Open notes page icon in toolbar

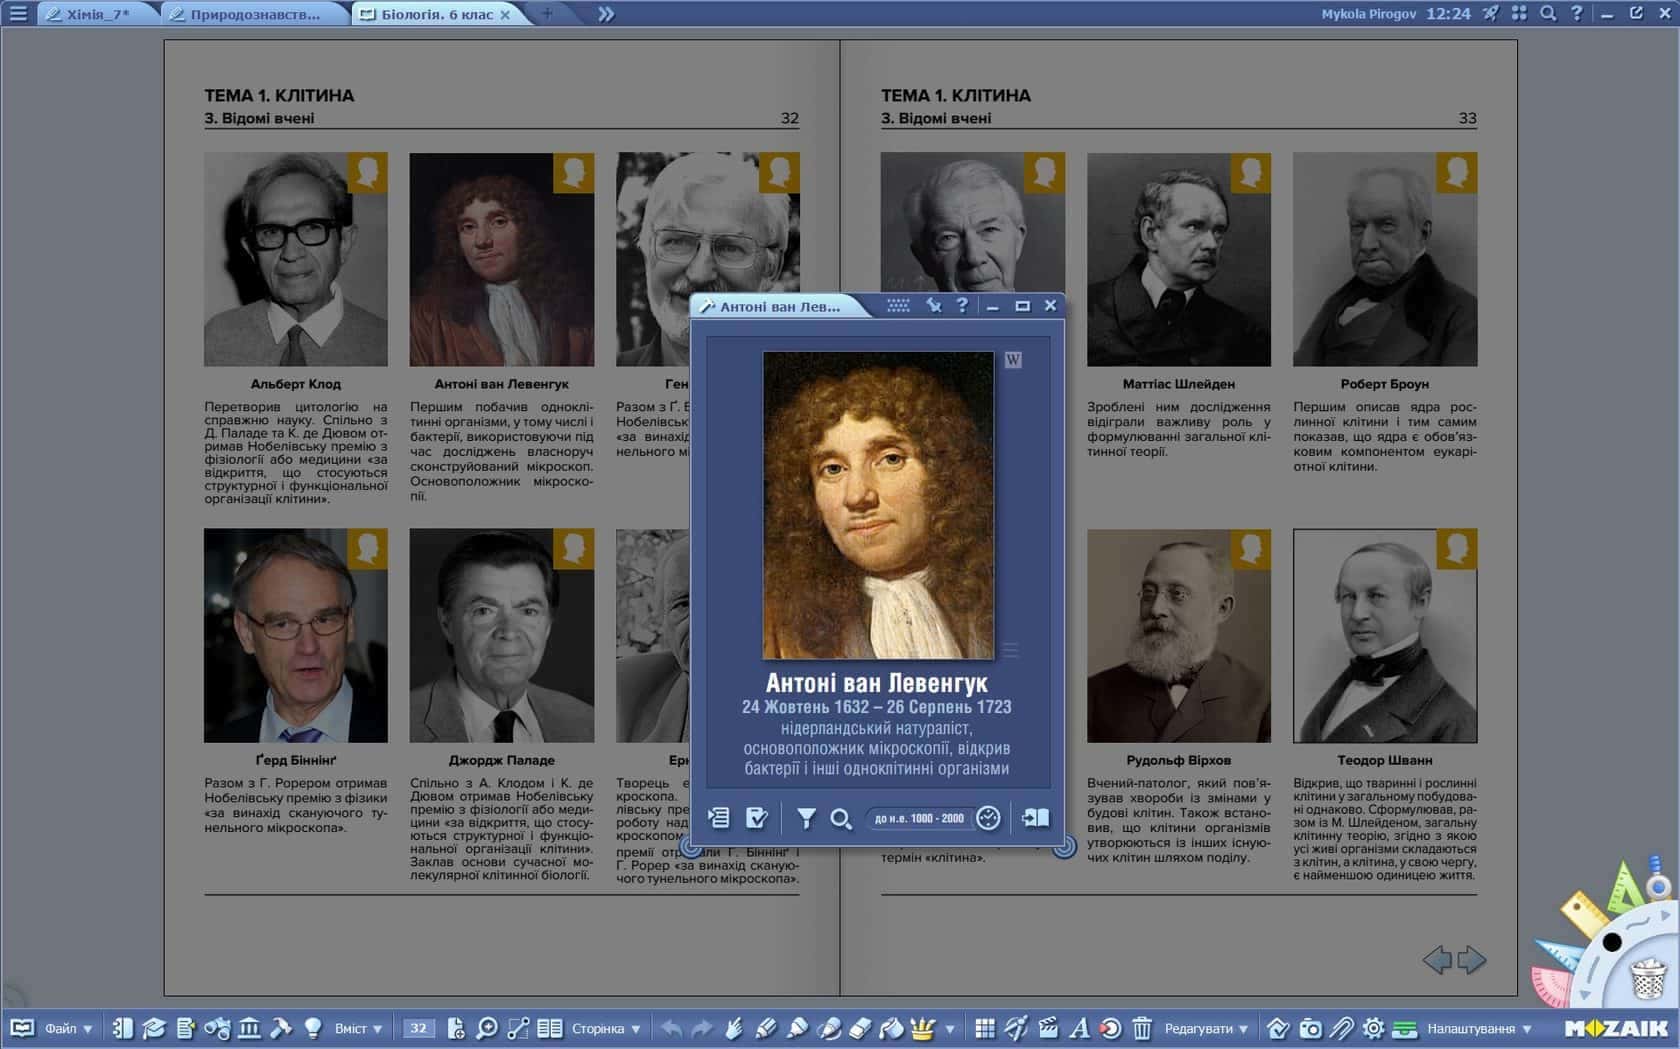pyautogui.click(x=185, y=1028)
